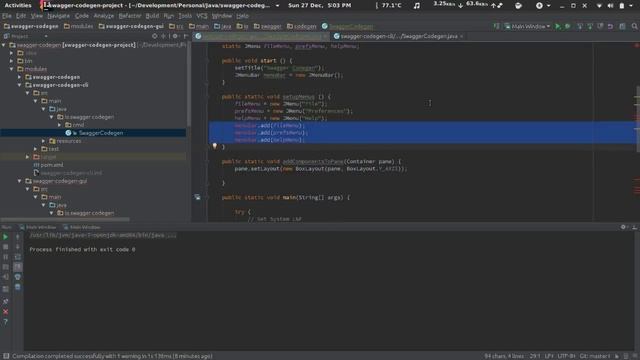Open Search Everywhere magnifier icon
The height and width of the screenshot is (360, 640).
(635, 26)
